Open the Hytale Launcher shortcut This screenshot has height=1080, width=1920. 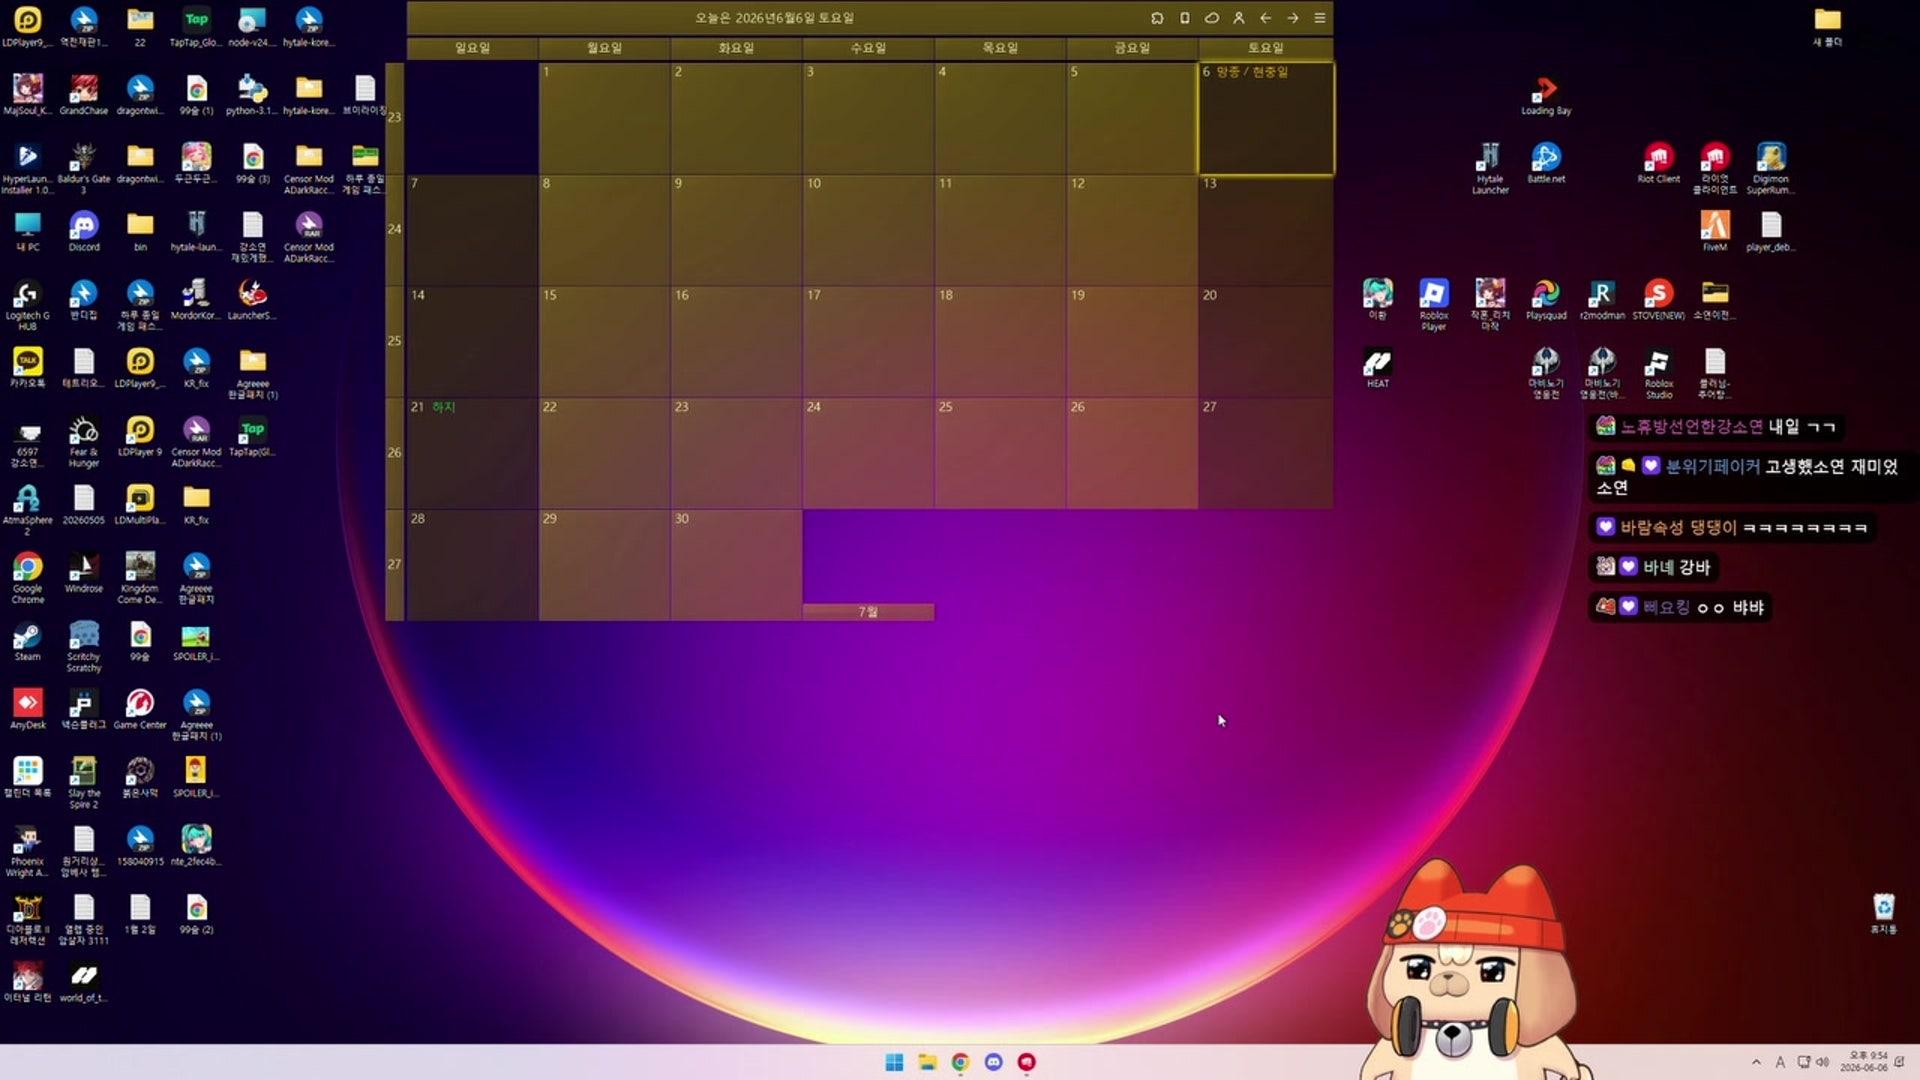tap(1490, 168)
